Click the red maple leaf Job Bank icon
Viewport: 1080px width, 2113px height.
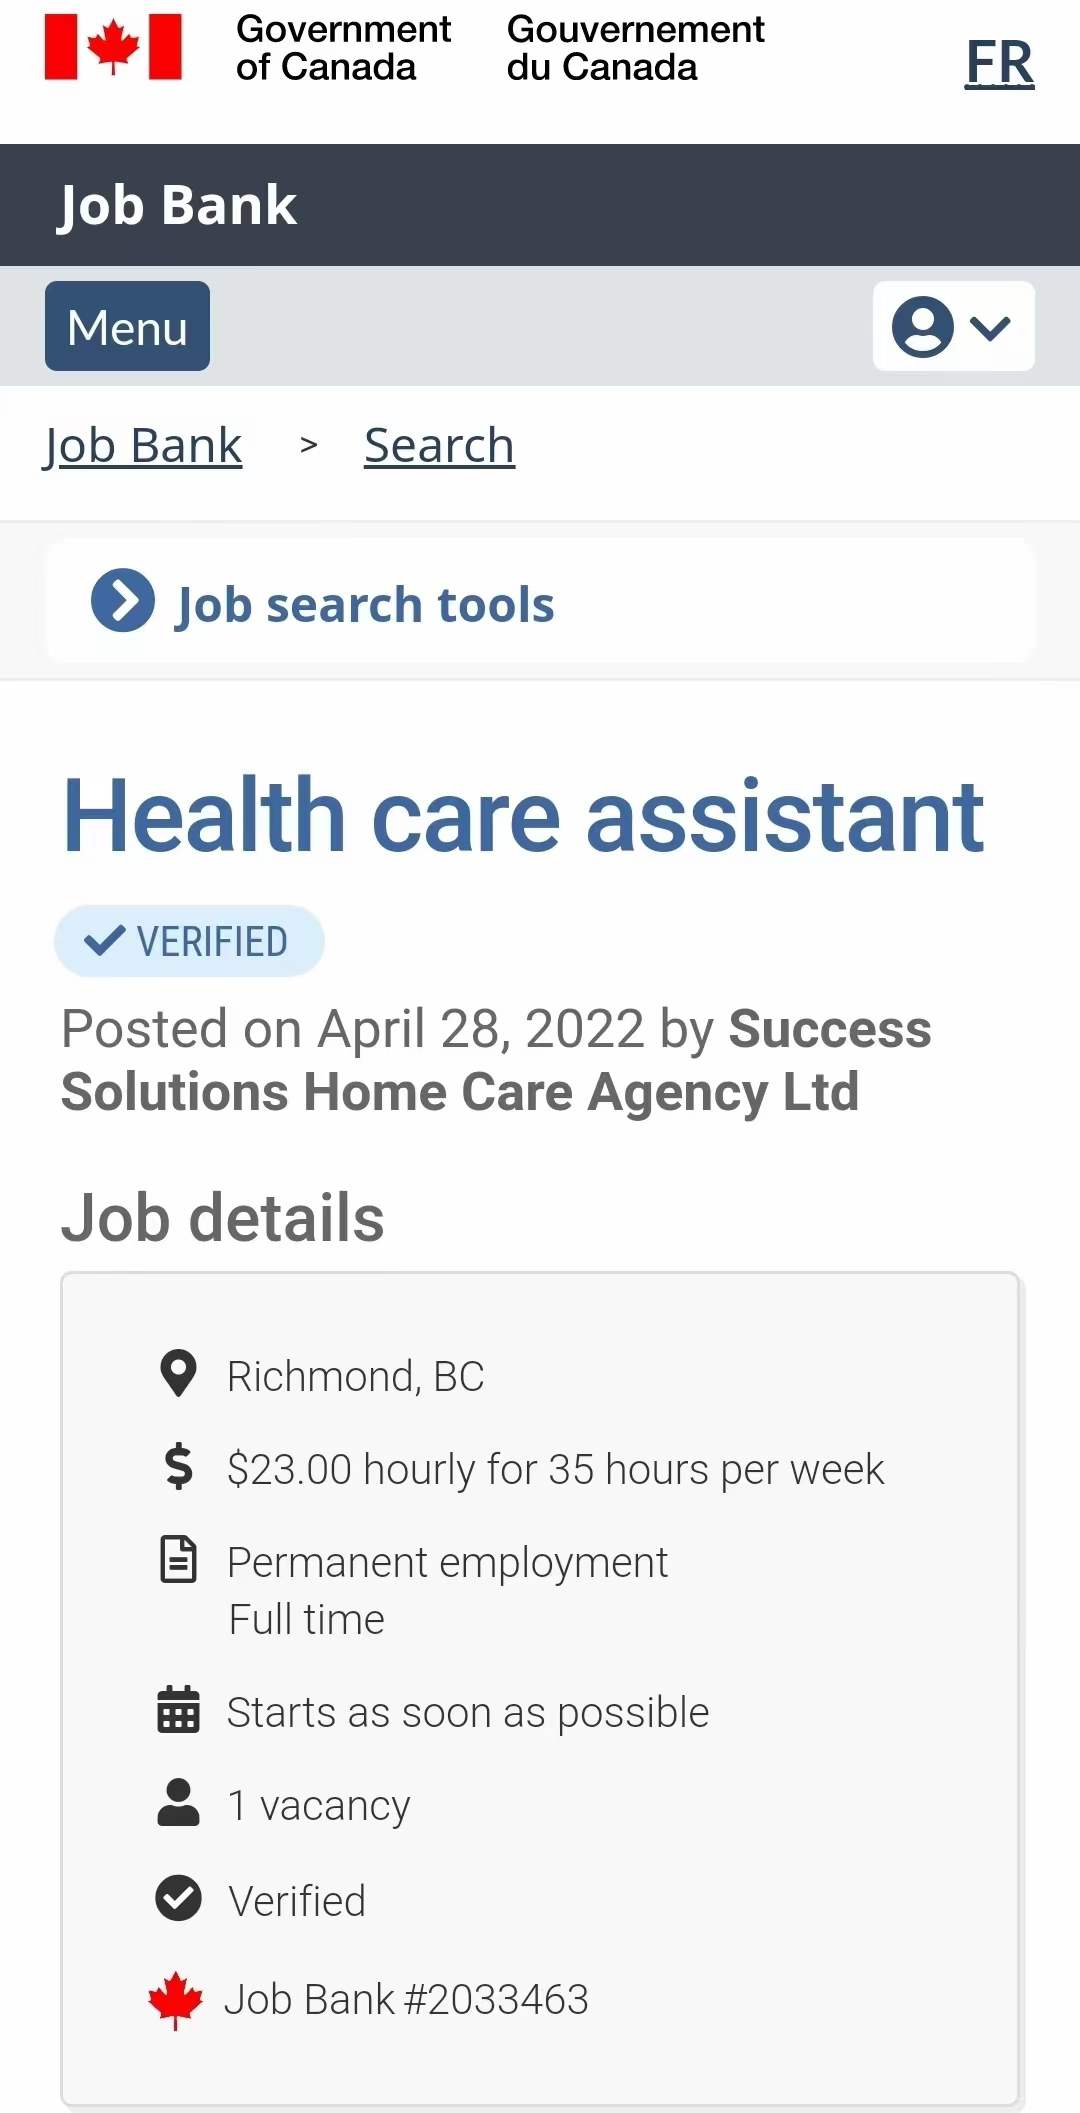[175, 2000]
